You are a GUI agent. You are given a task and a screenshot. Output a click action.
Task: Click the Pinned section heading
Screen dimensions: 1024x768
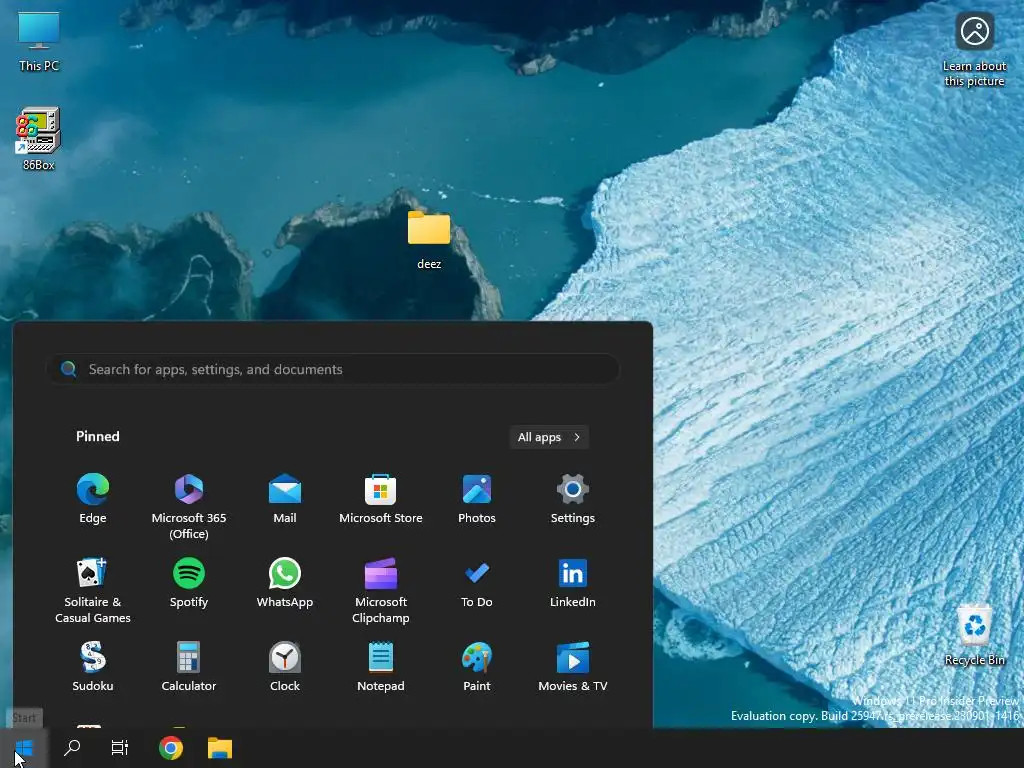tap(97, 436)
